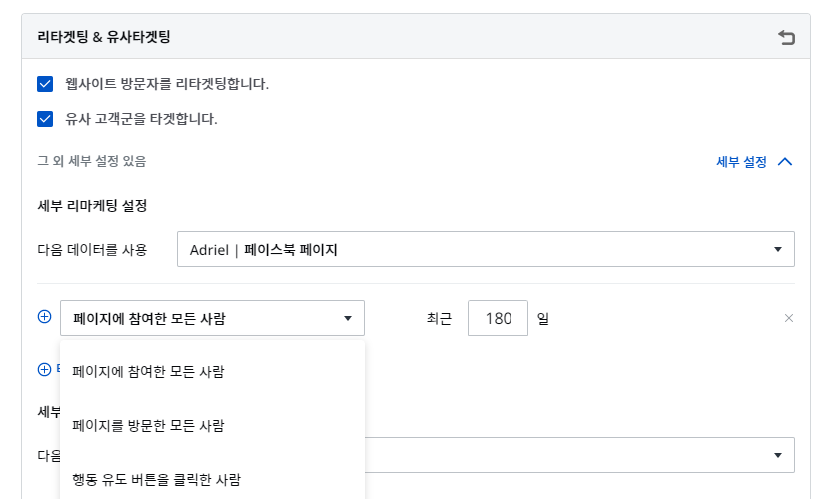Uncheck 웹사이트 방문자를 리타겟팅합니다 checkbox
This screenshot has width=820, height=499.
click(x=45, y=84)
